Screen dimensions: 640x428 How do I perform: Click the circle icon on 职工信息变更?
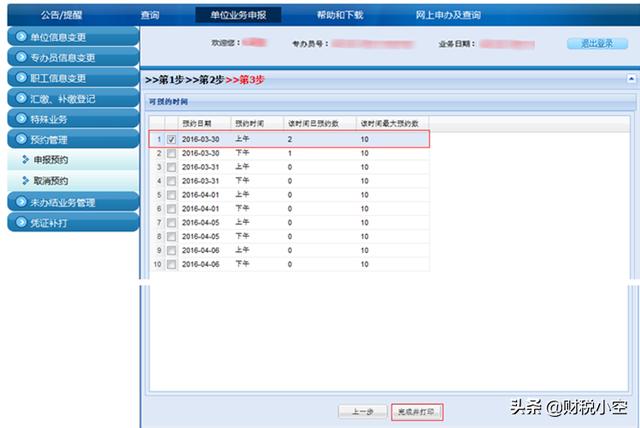[21, 77]
